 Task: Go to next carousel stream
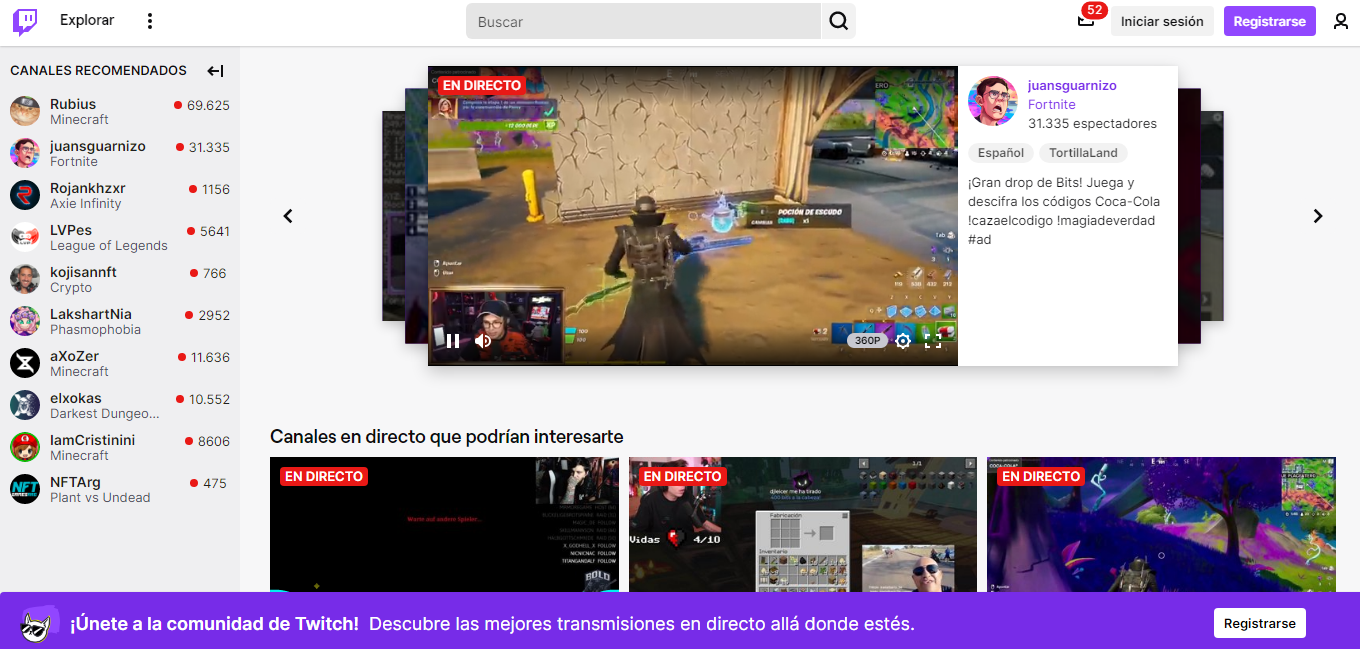coord(1318,216)
